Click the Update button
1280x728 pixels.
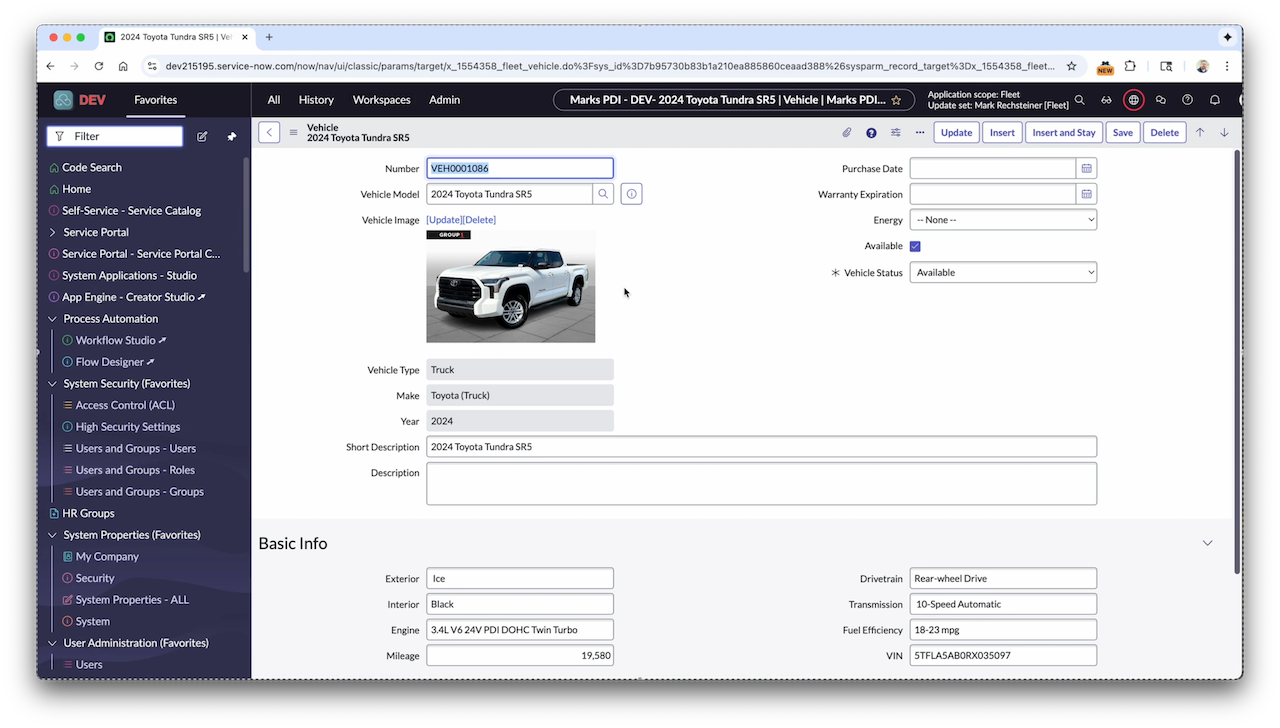[x=956, y=132]
